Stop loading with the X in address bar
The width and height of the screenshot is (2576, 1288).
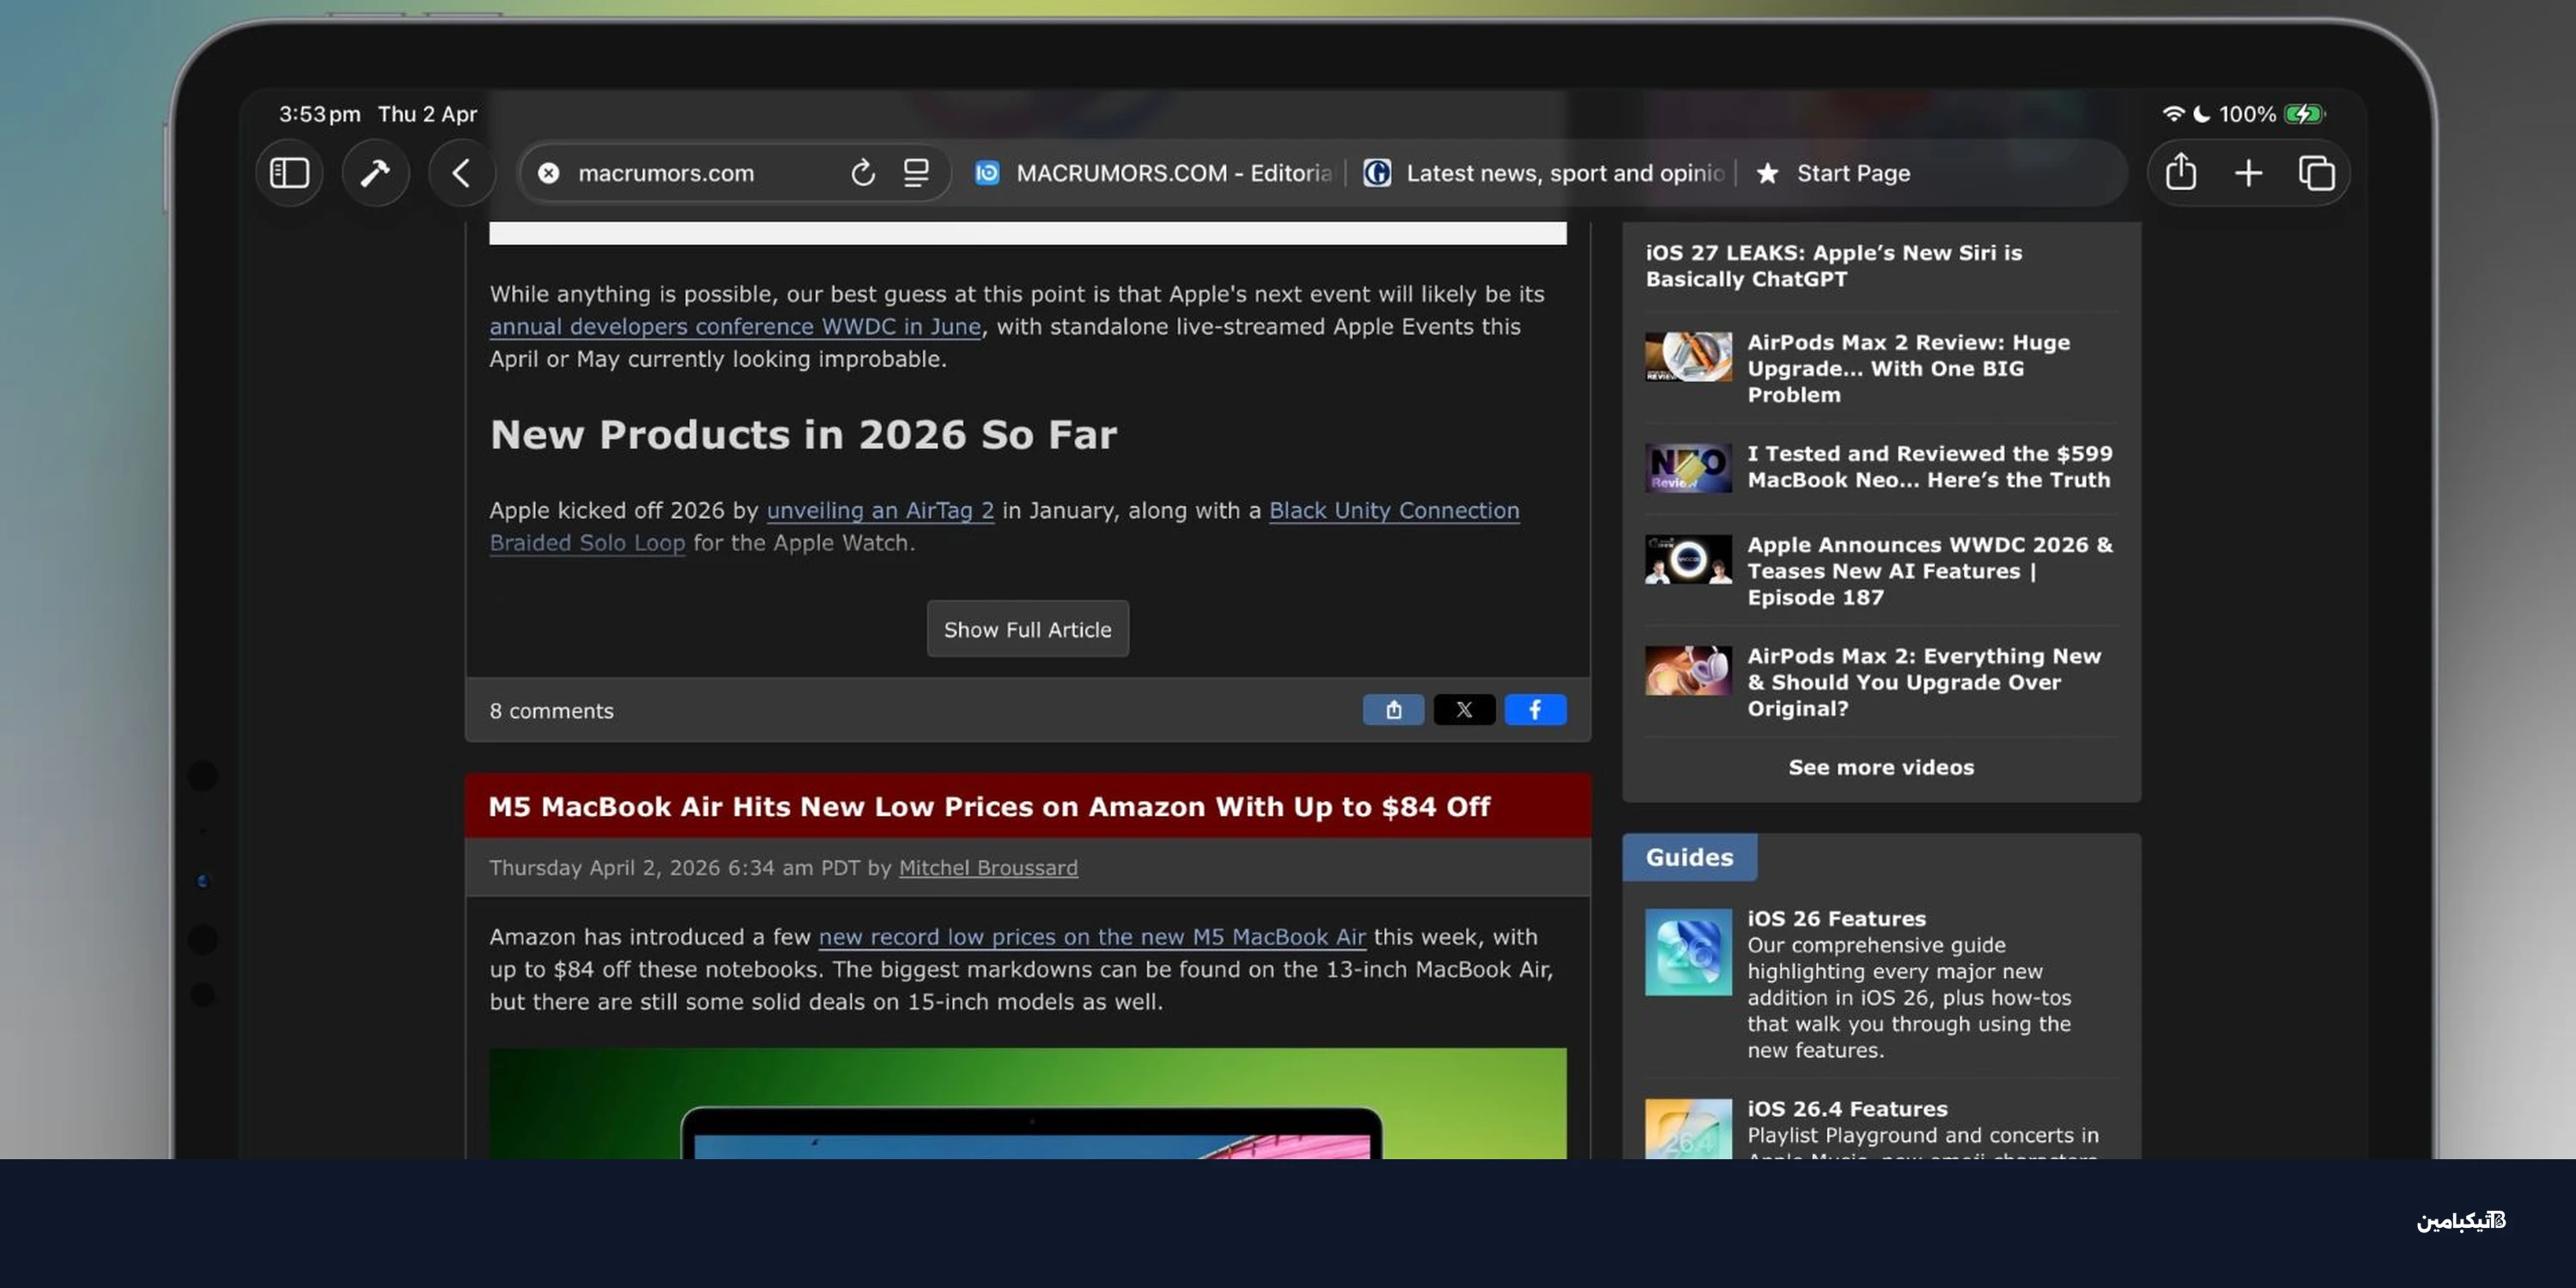coord(548,173)
